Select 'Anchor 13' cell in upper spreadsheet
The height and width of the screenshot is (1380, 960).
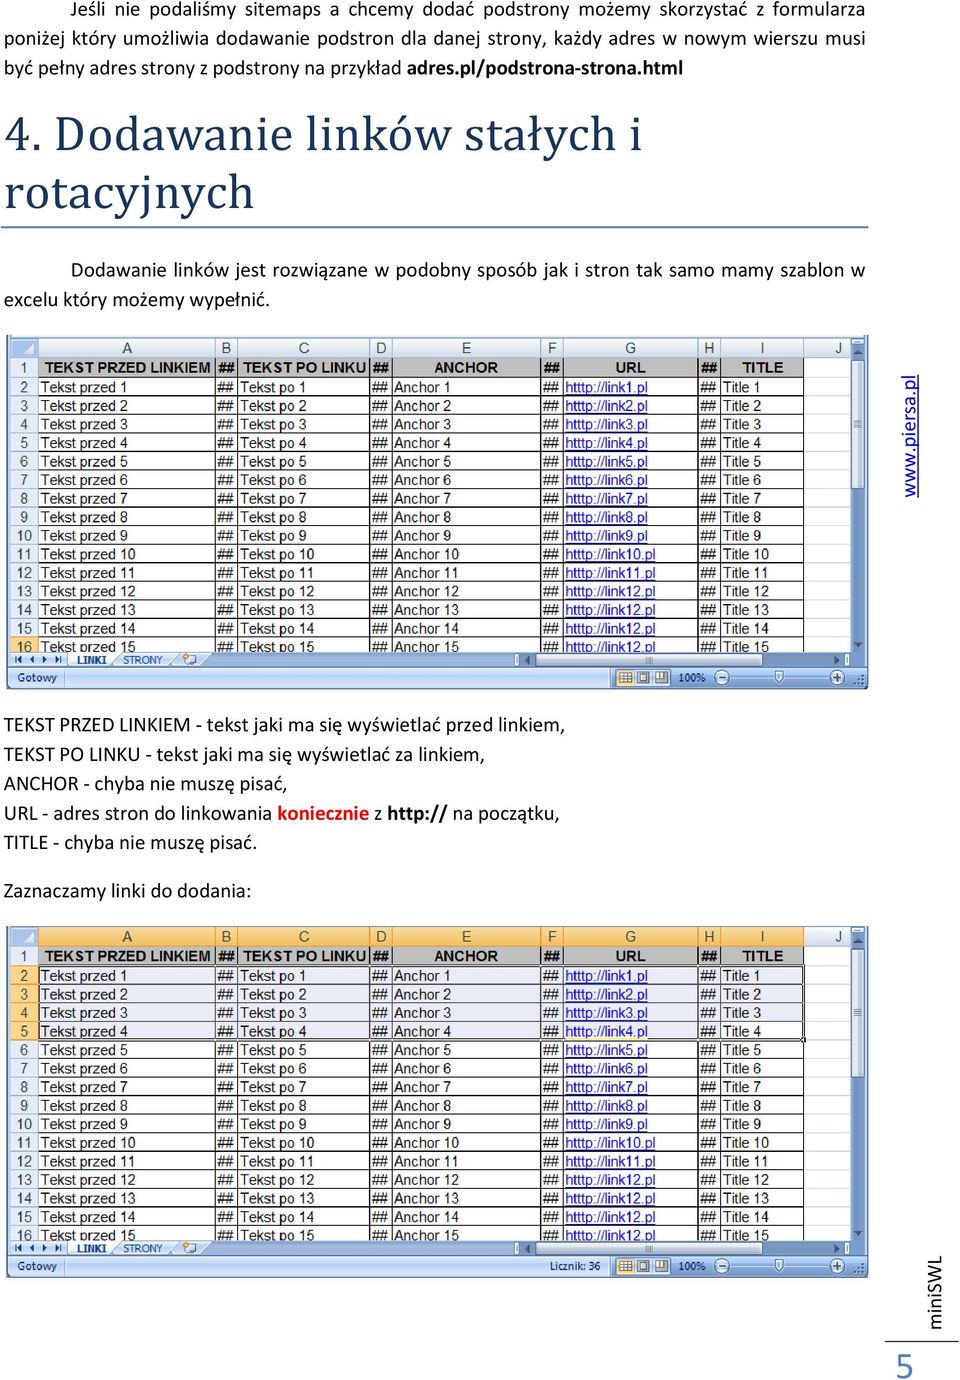pyautogui.click(x=466, y=610)
